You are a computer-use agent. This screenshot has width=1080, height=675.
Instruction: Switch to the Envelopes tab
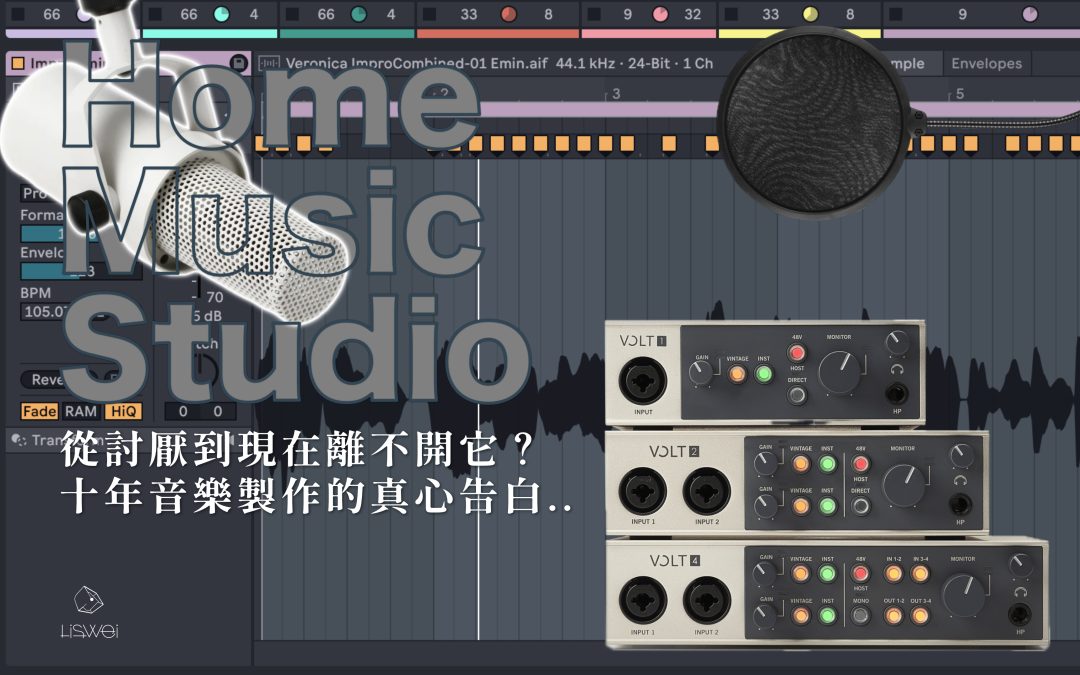point(987,63)
